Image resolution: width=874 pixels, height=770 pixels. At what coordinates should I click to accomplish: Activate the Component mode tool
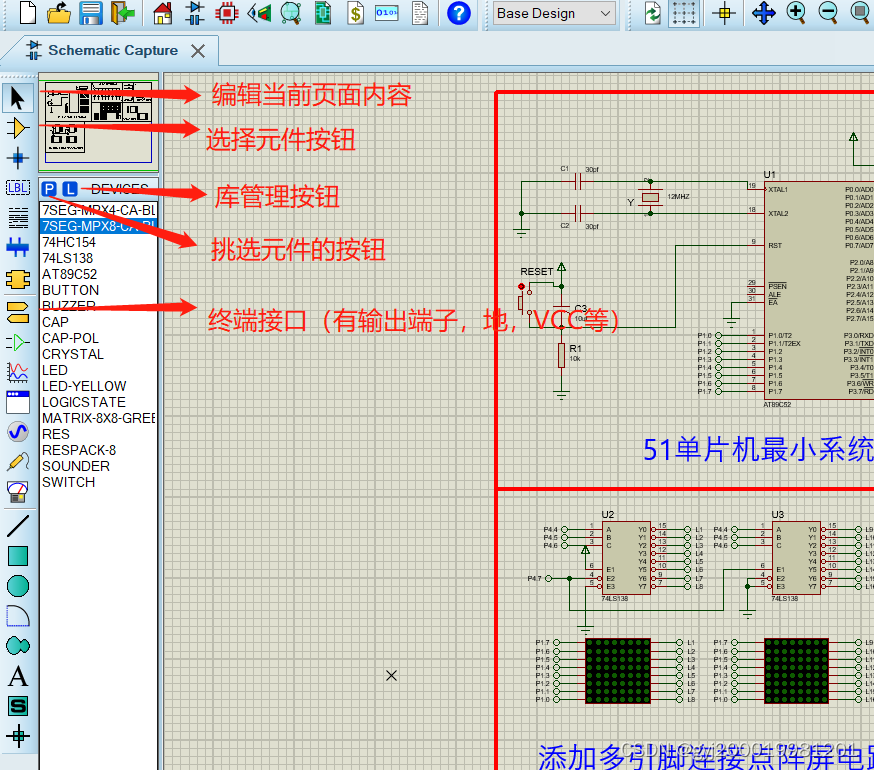16,127
